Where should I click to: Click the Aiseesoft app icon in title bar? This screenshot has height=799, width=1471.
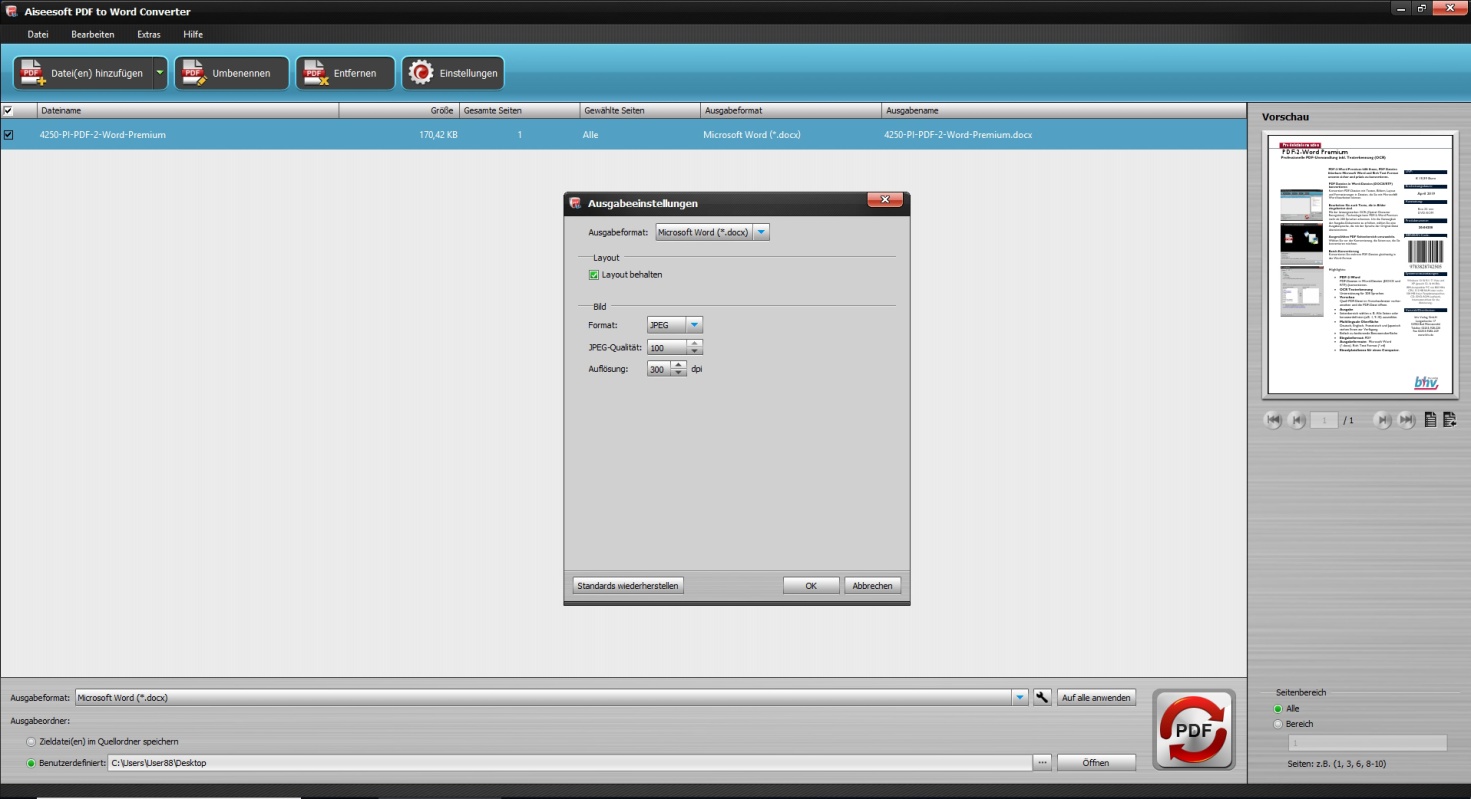point(11,11)
